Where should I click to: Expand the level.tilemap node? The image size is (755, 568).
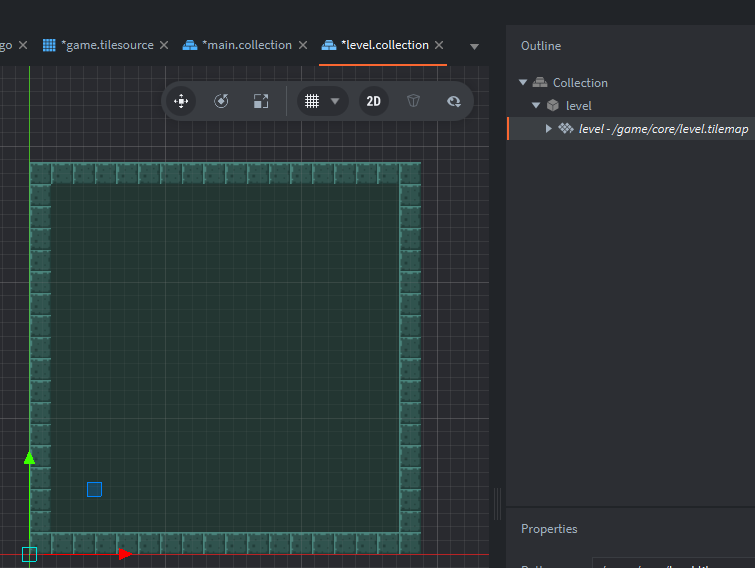548,129
